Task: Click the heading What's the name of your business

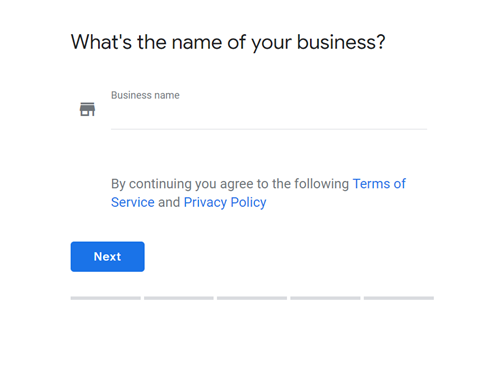Action: [228, 43]
